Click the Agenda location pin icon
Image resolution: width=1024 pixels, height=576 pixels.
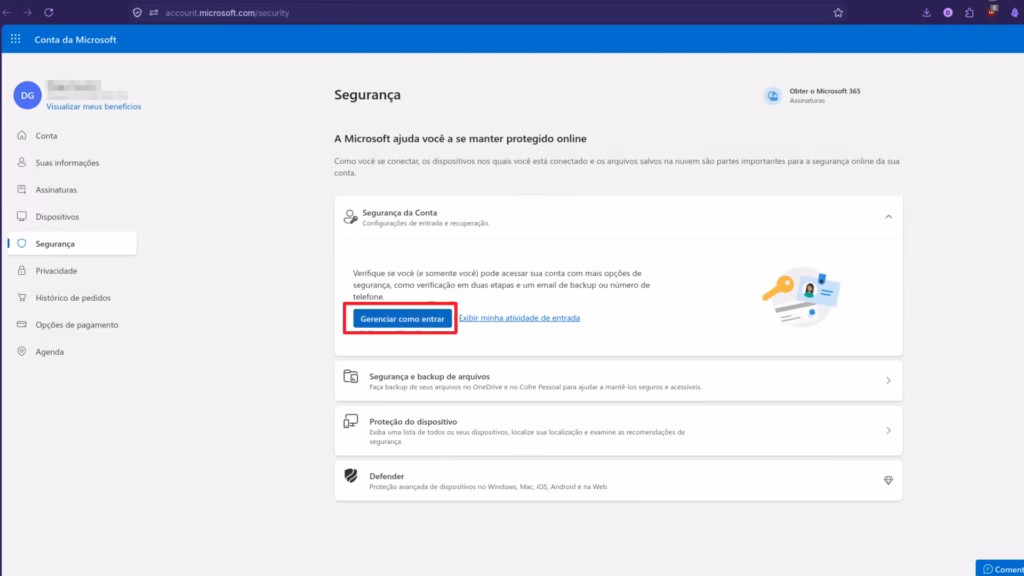[x=22, y=351]
